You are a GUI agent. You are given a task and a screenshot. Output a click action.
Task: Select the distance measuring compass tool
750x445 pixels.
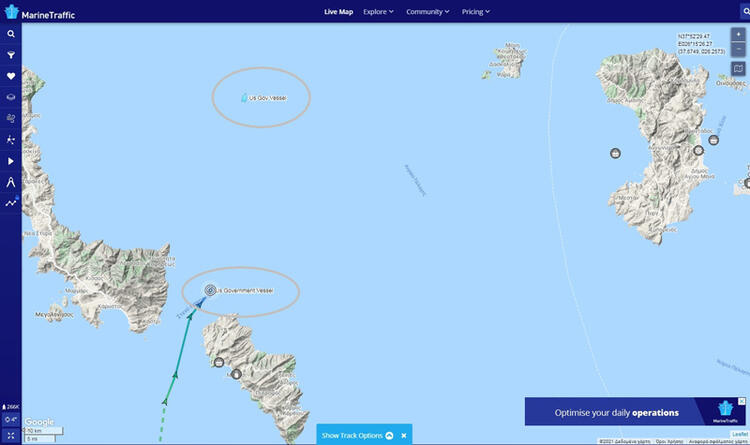pyautogui.click(x=11, y=182)
